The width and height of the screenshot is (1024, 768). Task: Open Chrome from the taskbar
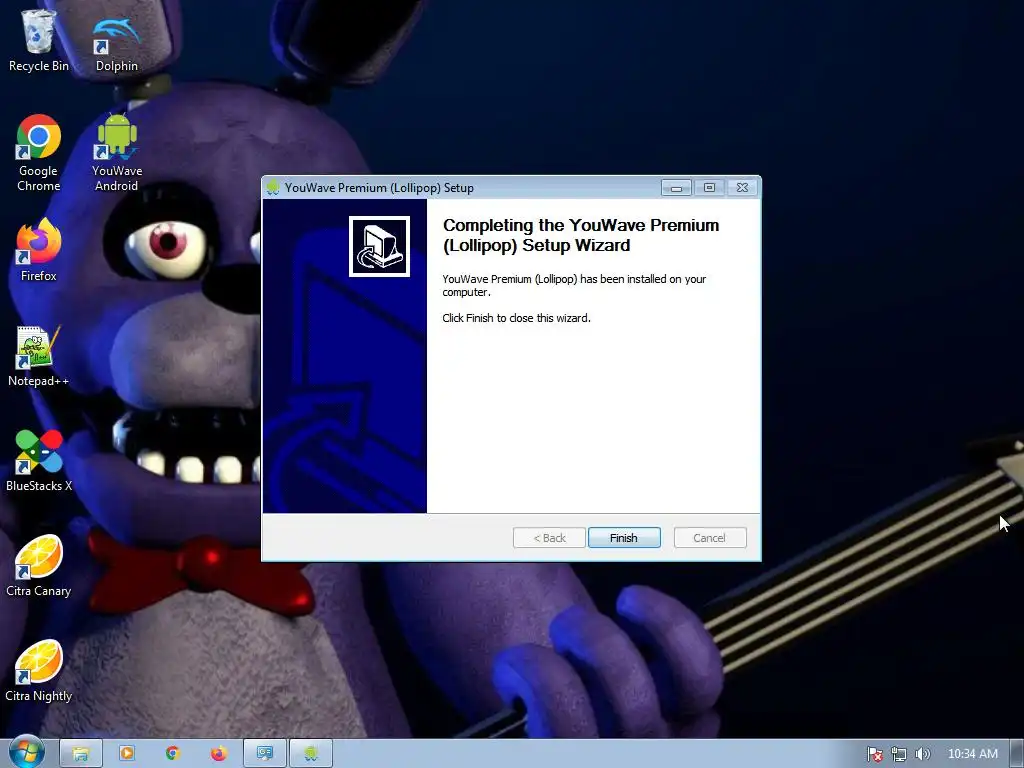pos(172,754)
